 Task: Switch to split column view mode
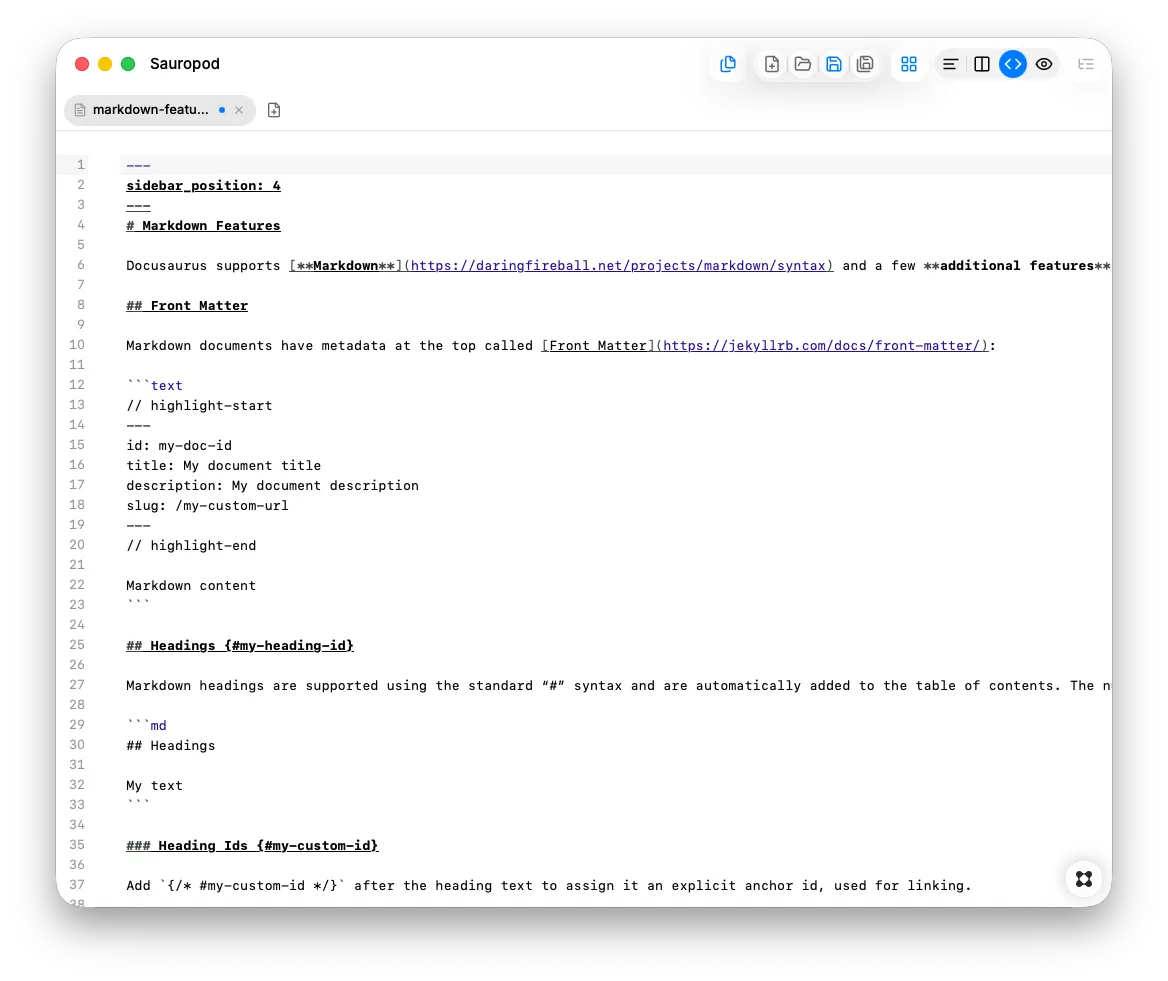coord(982,64)
